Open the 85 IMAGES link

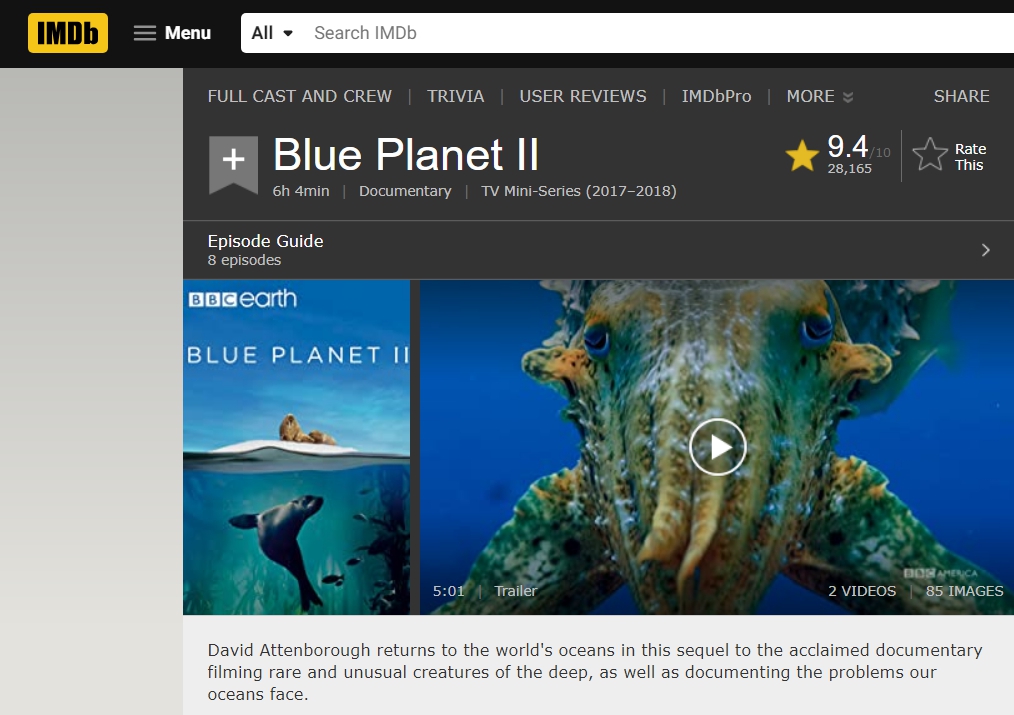point(964,591)
